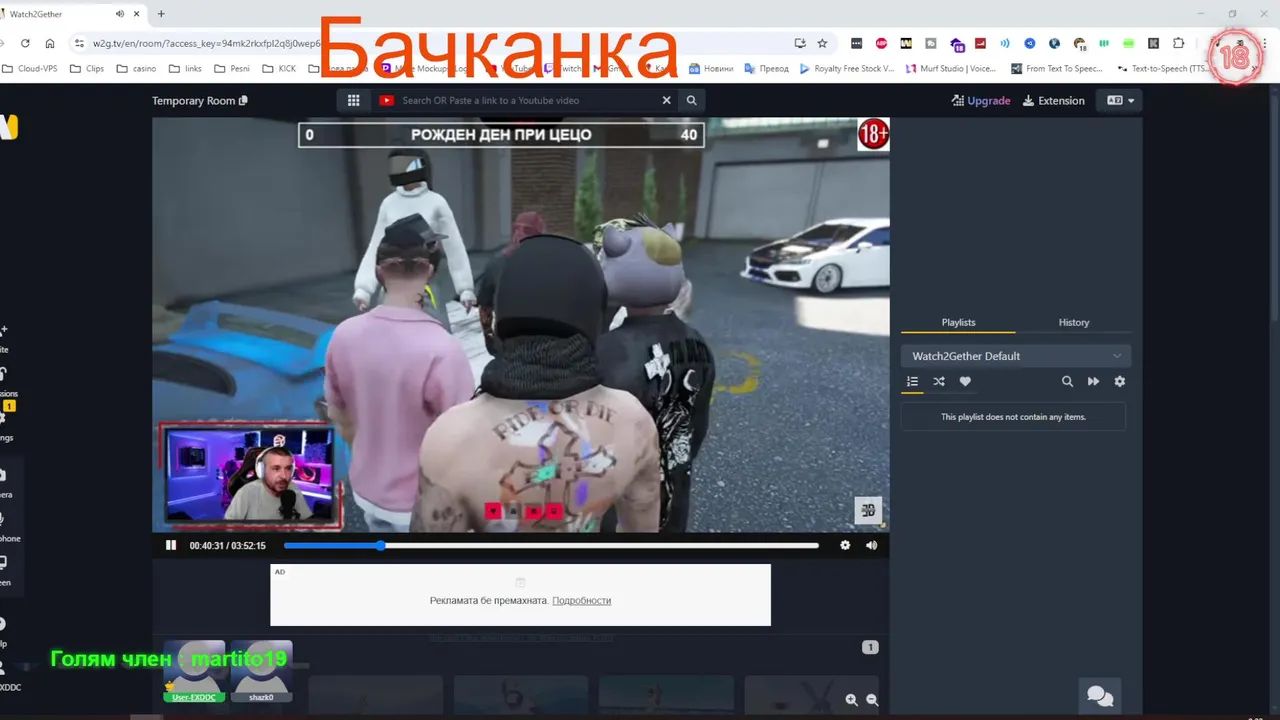
Task: Mute the Watch2Gether tab audio icon
Action: click(120, 14)
